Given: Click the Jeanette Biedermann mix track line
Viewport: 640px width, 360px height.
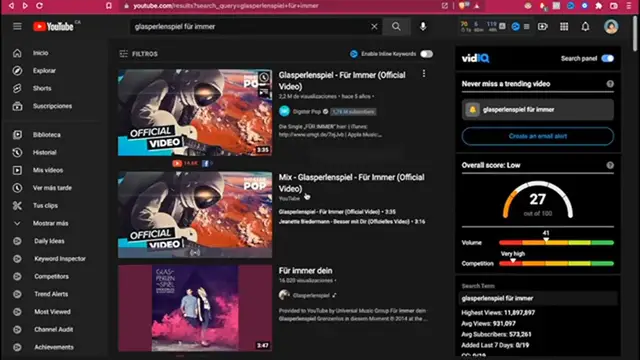Looking at the screenshot, I should tap(352, 222).
